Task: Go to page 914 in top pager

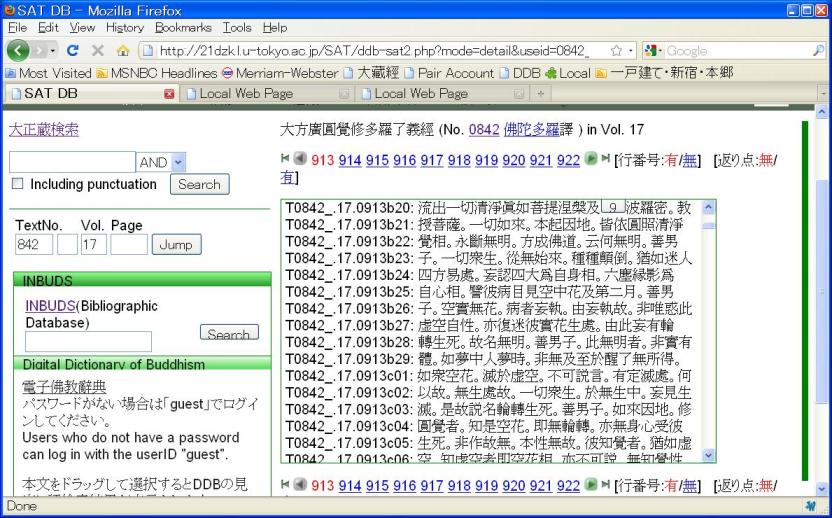Action: (x=350, y=160)
